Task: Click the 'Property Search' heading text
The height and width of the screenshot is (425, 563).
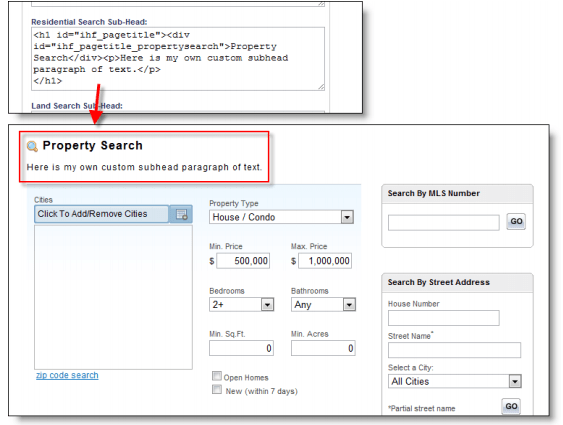Action: [93, 145]
